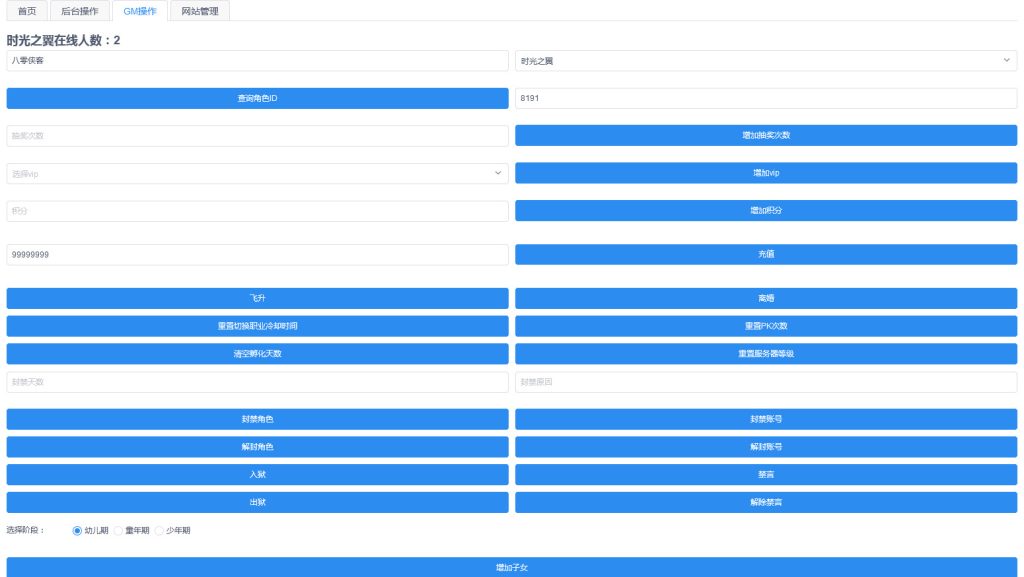Switch to the 首页 tab
Image resolution: width=1024 pixels, height=577 pixels.
pos(27,11)
